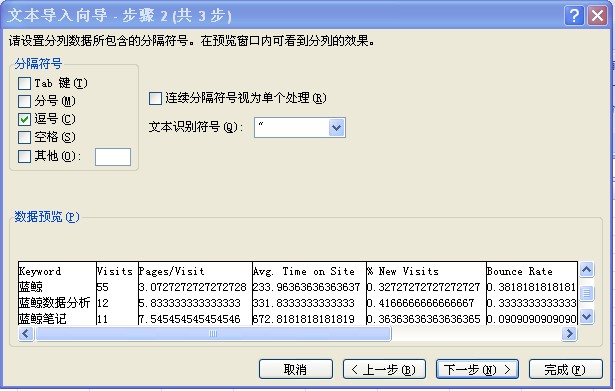The image size is (615, 391).
Task: Click the visits value 12 in preview
Action: pos(102,303)
